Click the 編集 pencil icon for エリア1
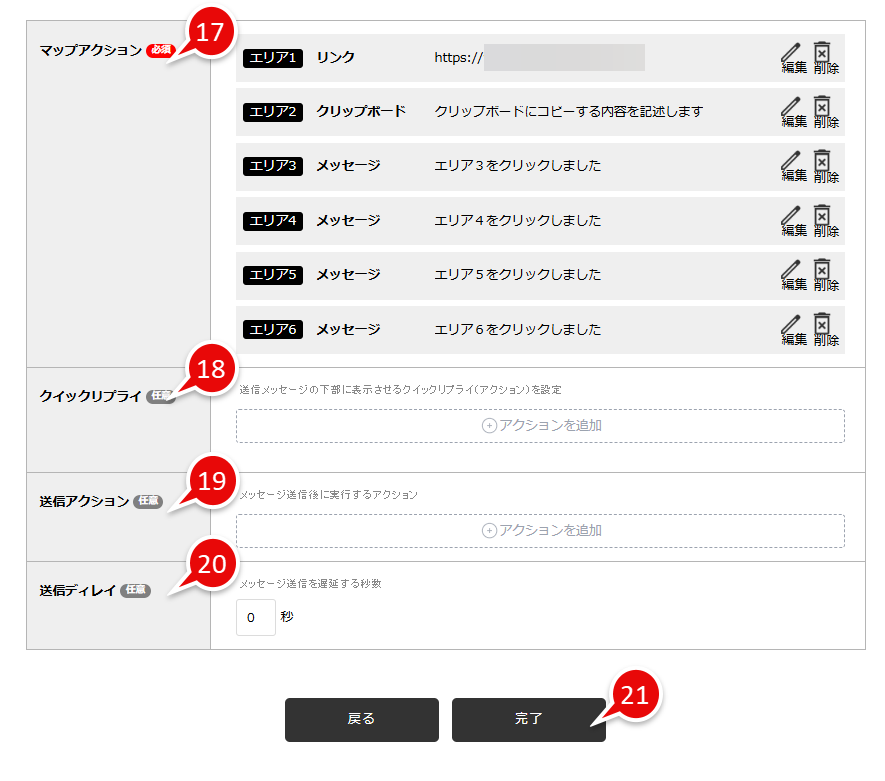Screen dimensions: 885x781 (792, 57)
